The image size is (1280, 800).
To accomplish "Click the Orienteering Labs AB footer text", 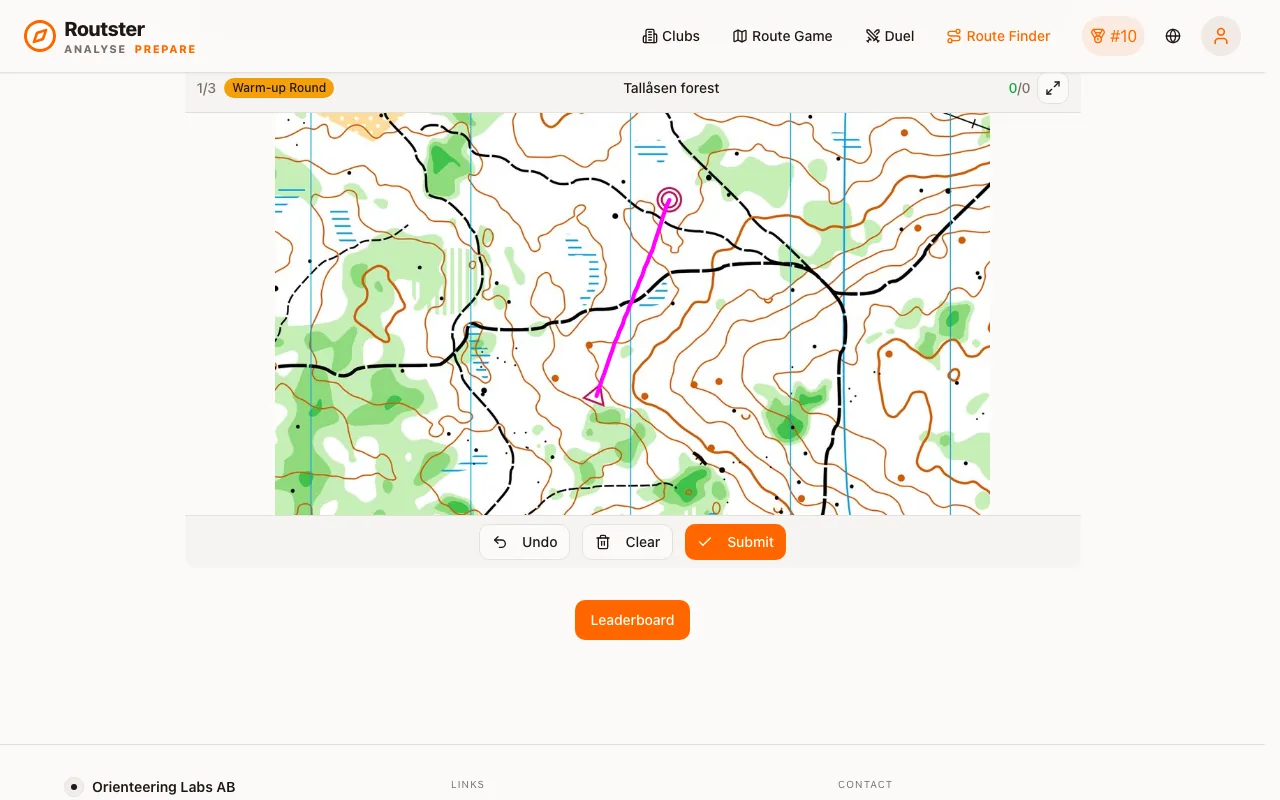I will 164,787.
